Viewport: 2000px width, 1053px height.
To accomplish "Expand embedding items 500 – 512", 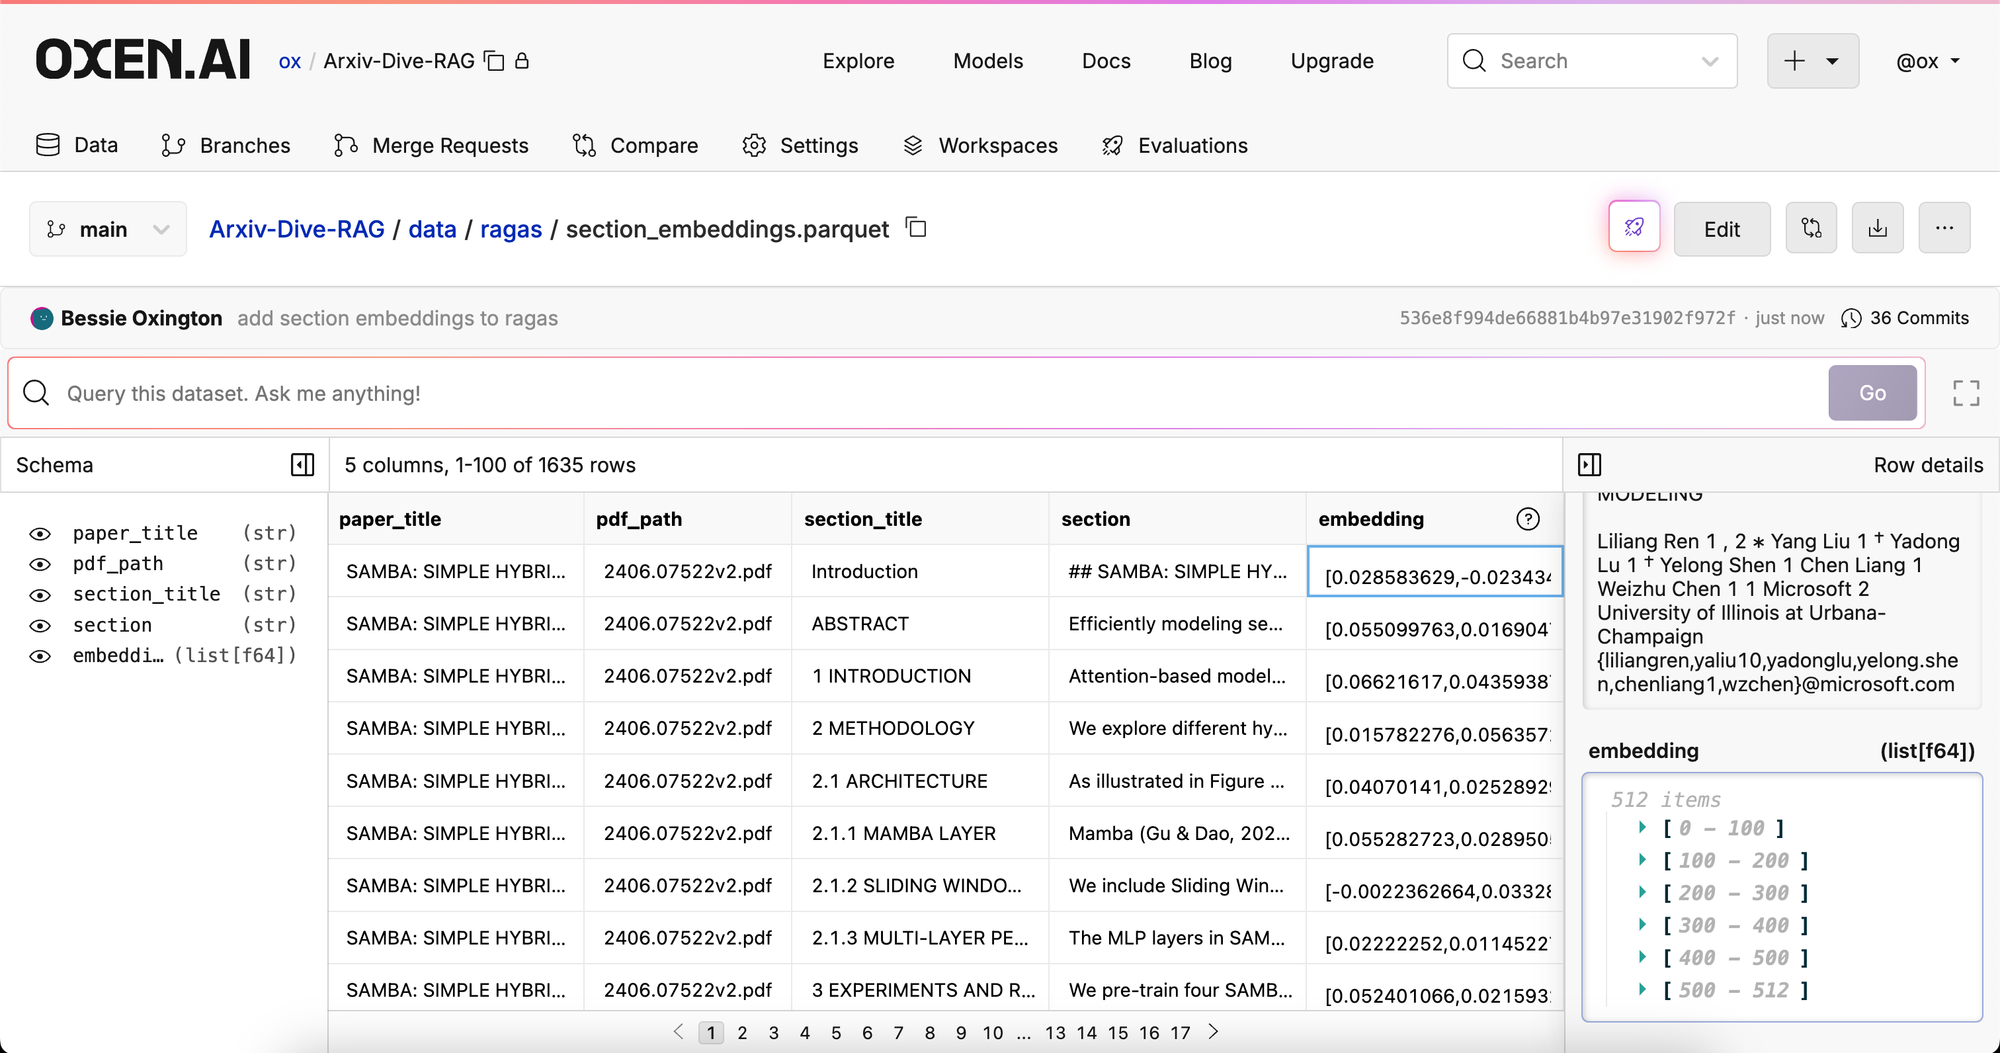I will pos(1642,989).
